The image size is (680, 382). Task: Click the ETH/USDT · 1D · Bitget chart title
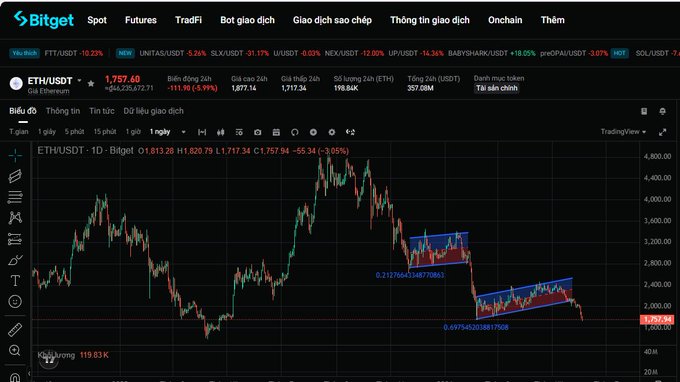coord(85,151)
